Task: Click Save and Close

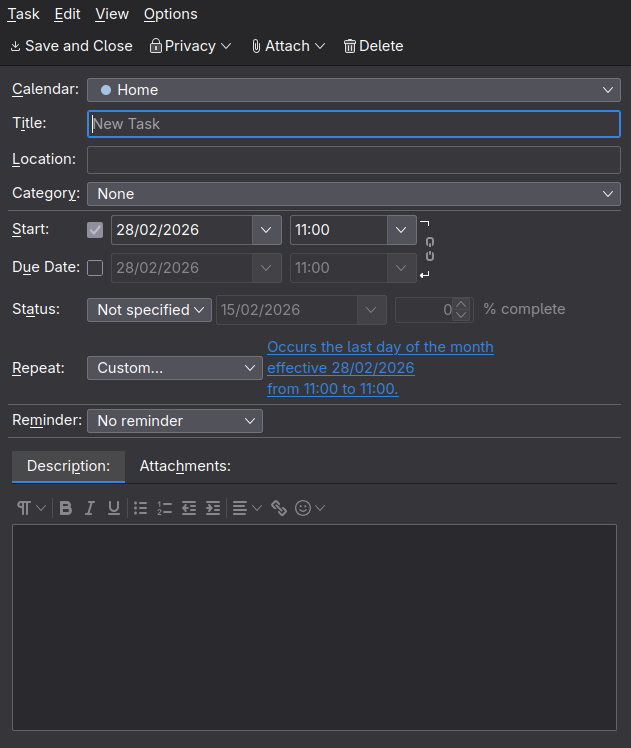Action: (71, 46)
